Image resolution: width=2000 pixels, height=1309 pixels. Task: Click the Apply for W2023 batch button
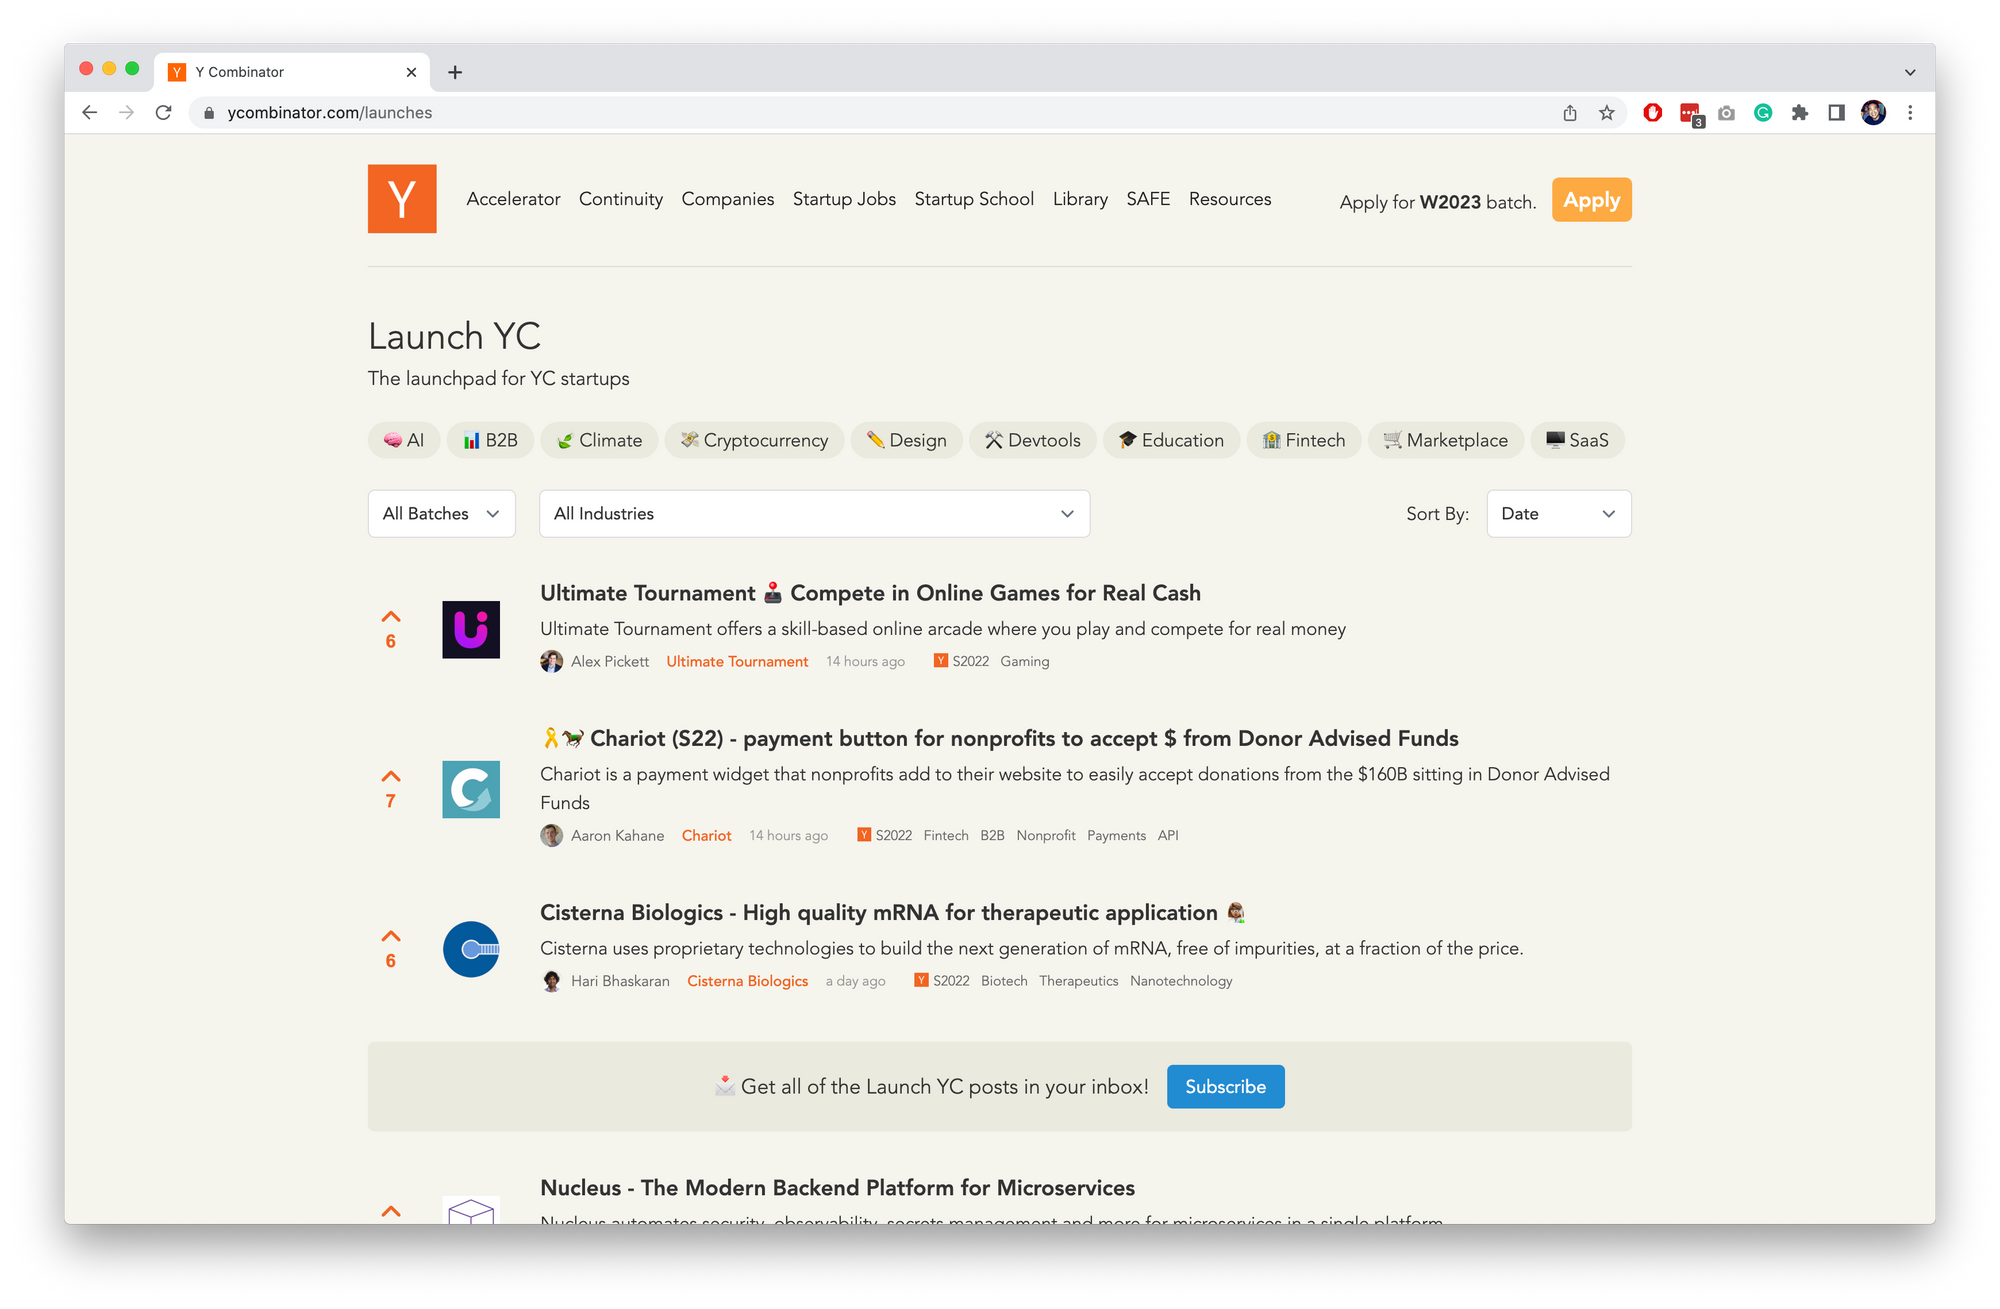tap(1592, 200)
